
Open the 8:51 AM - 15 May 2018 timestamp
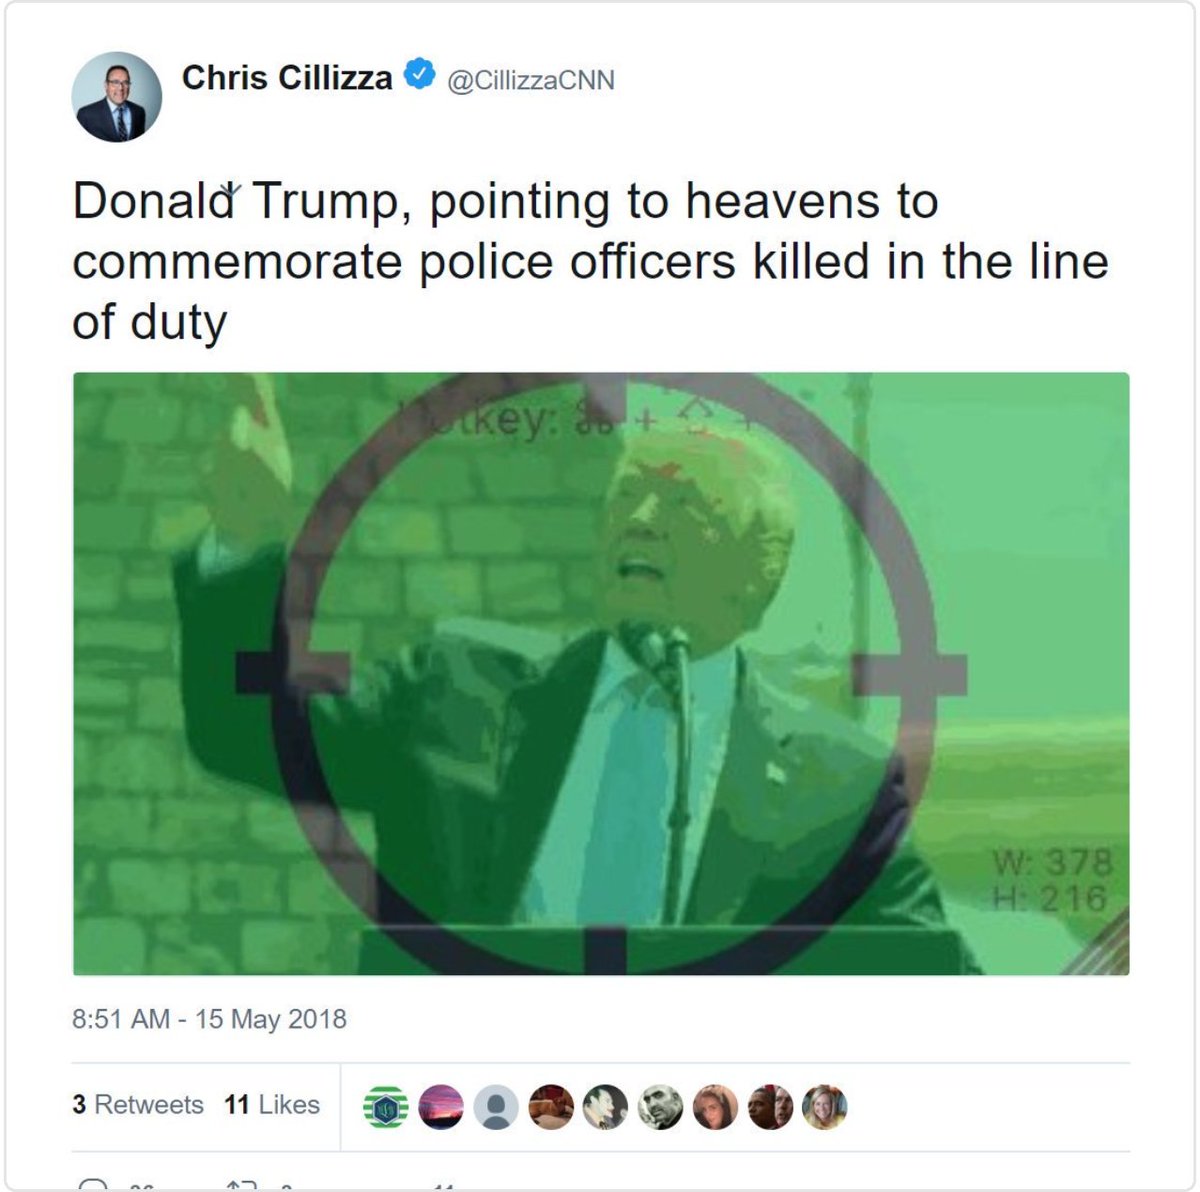point(209,1019)
